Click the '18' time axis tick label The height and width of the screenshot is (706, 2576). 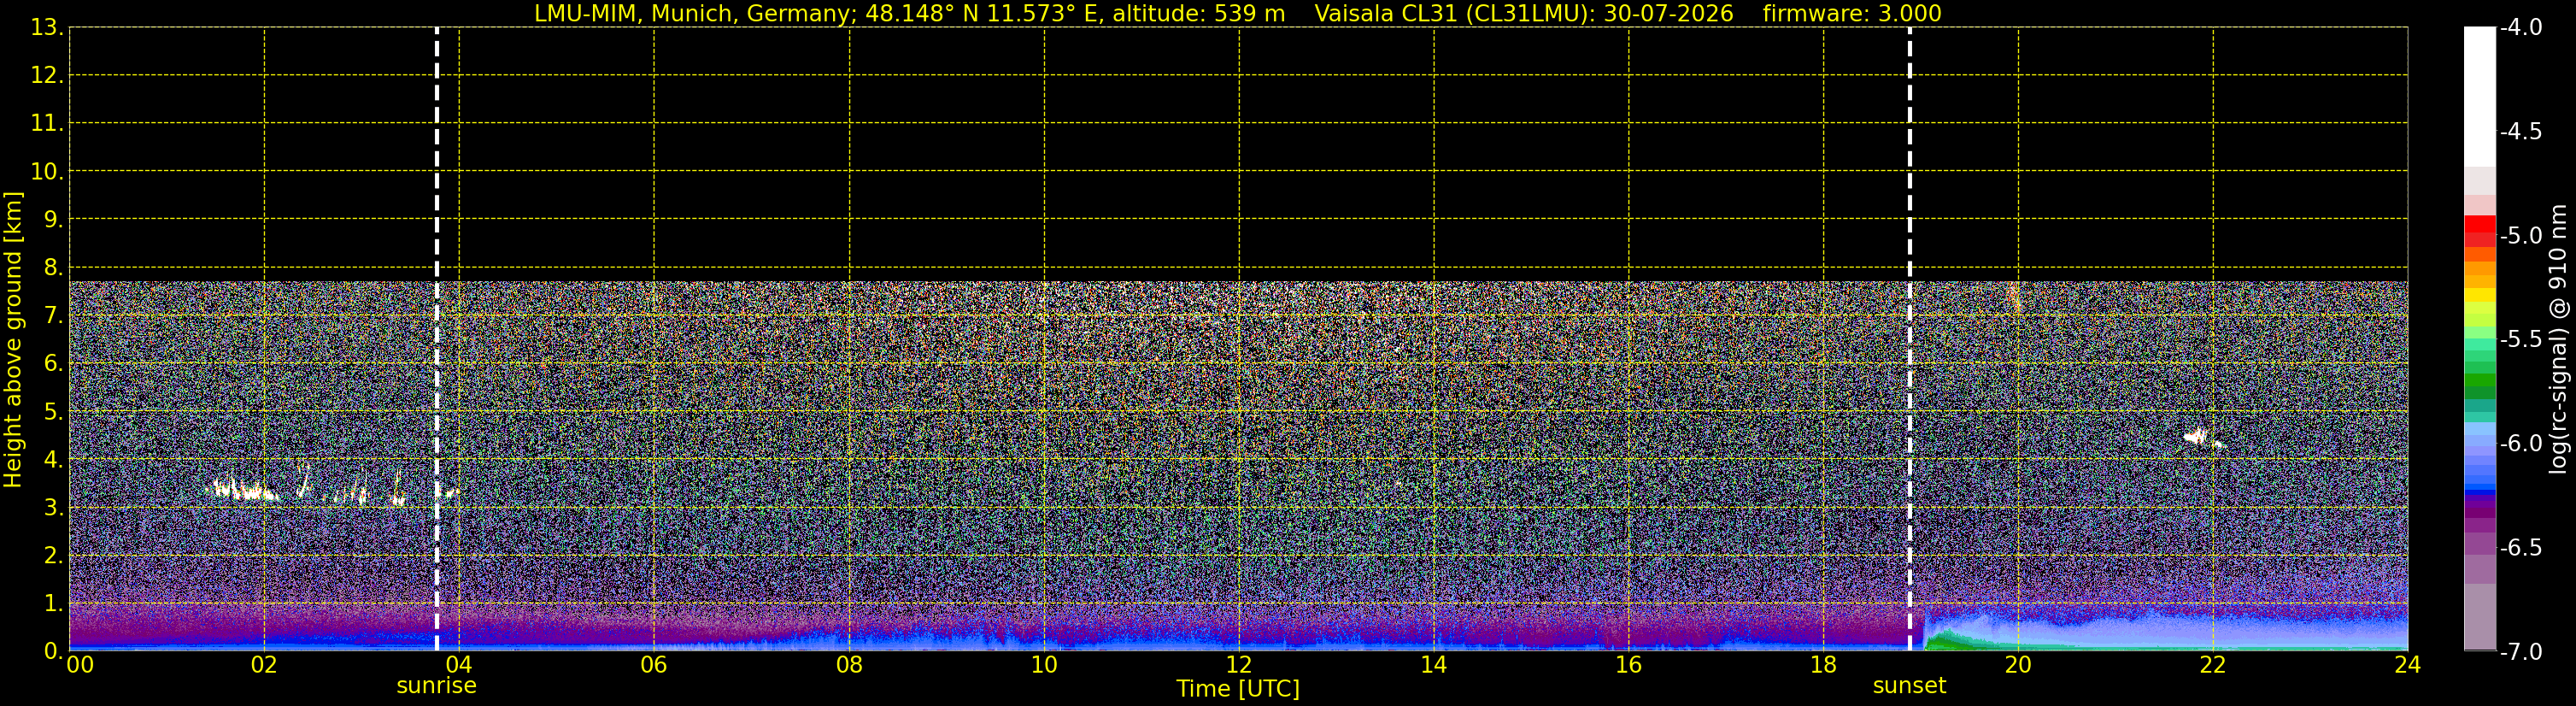click(1824, 665)
